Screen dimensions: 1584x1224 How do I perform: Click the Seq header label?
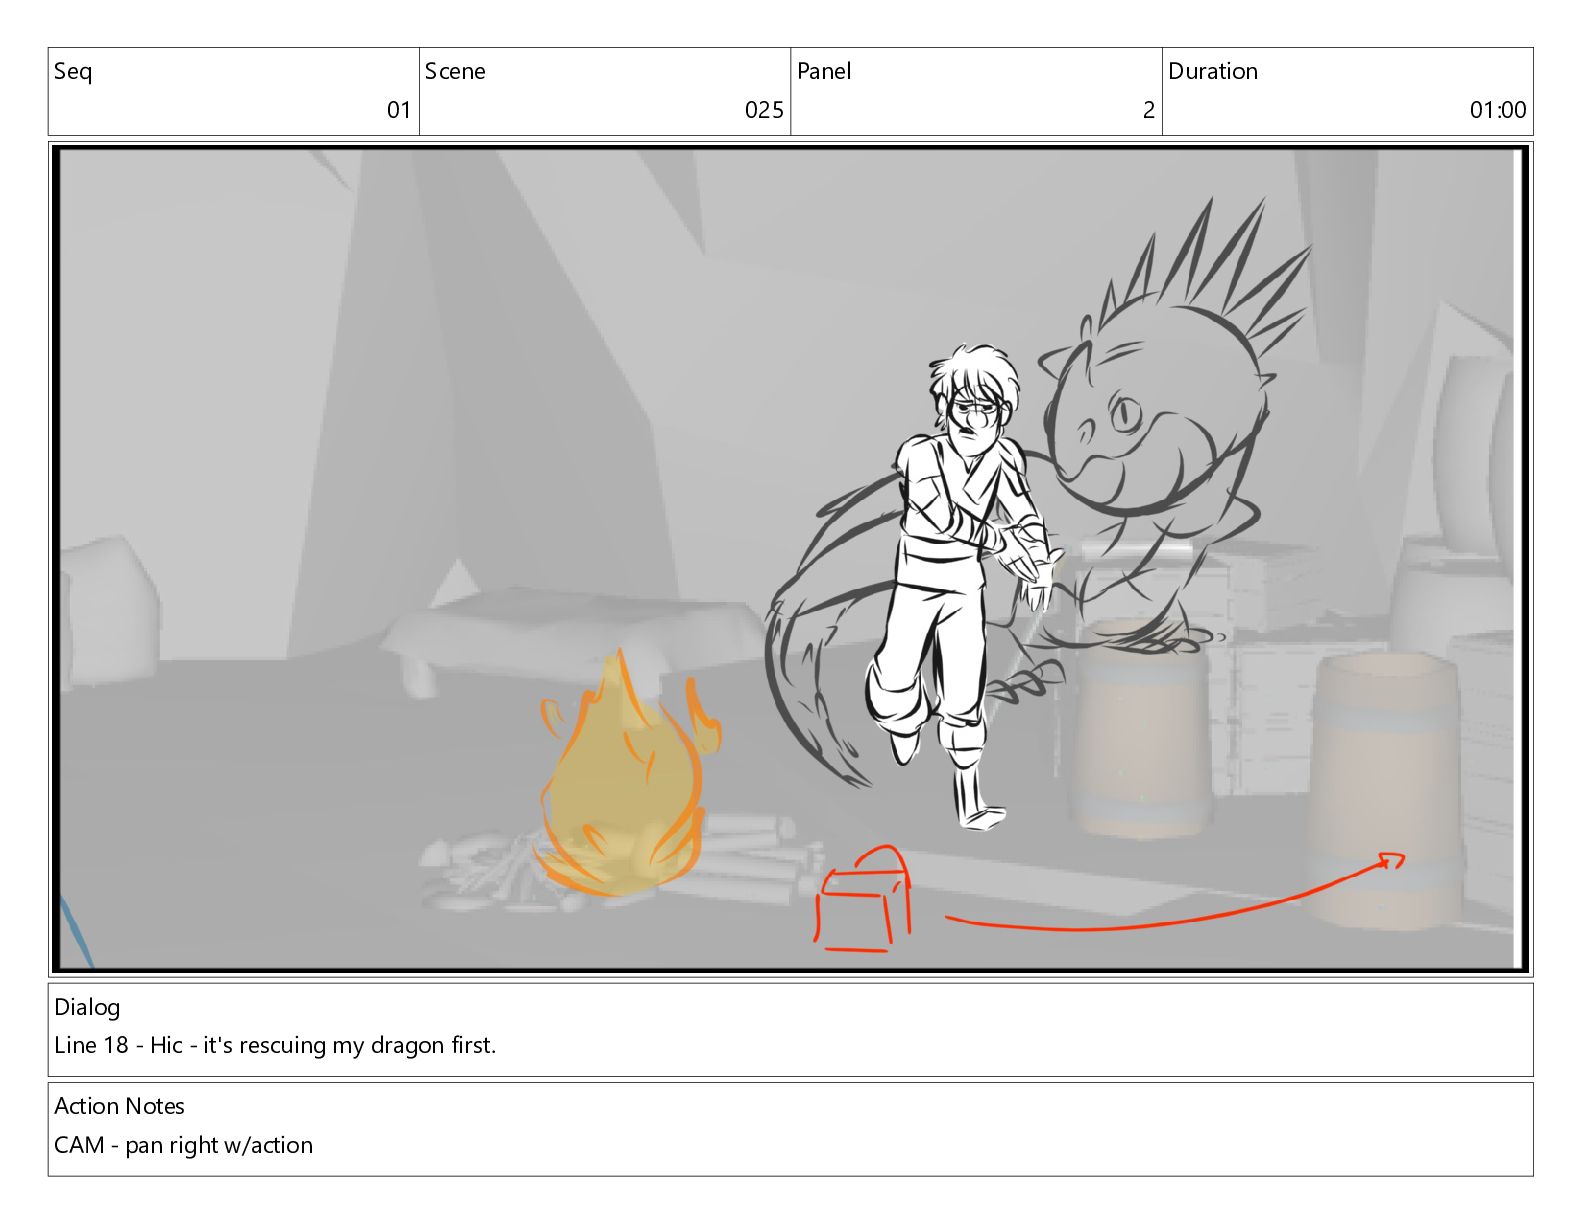point(73,72)
